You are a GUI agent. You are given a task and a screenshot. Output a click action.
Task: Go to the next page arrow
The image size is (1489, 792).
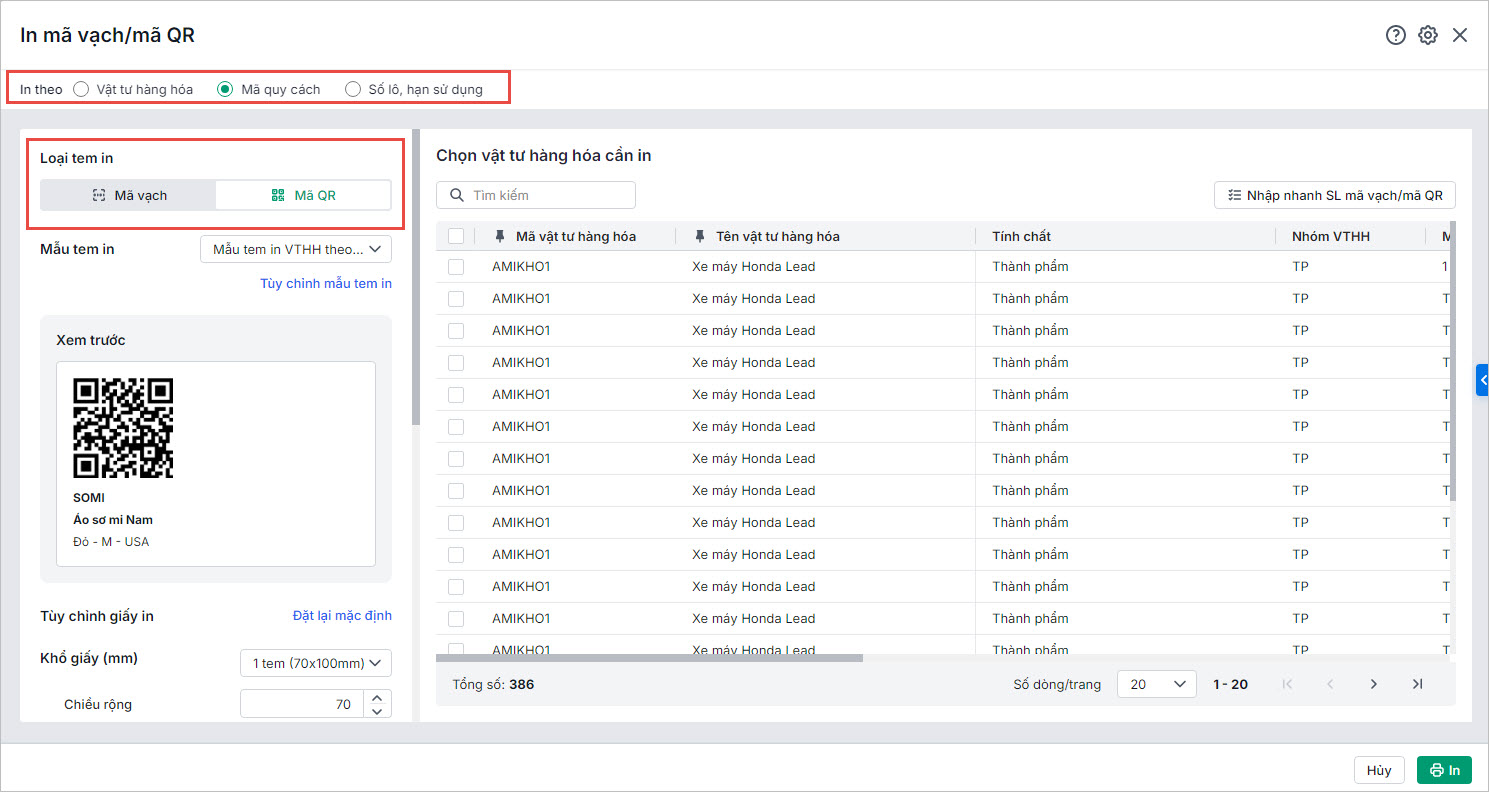pyautogui.click(x=1373, y=684)
